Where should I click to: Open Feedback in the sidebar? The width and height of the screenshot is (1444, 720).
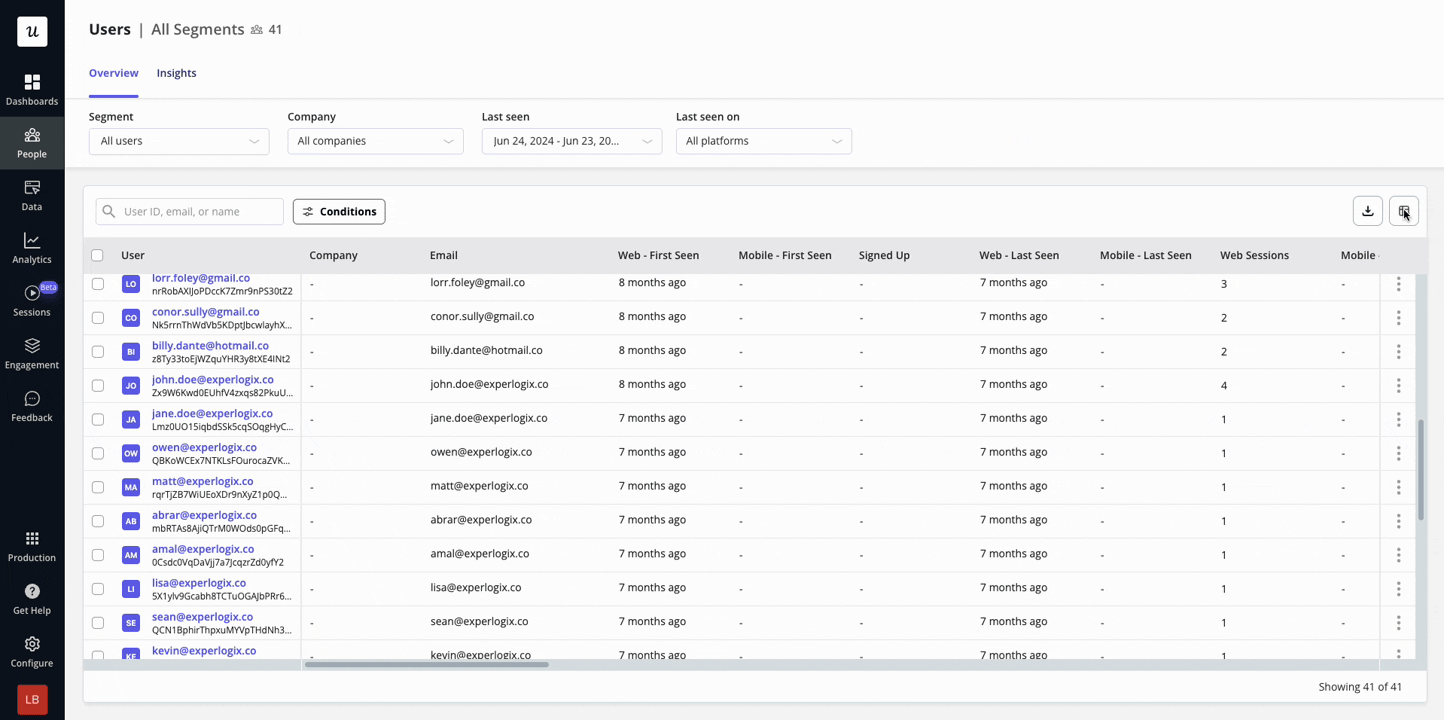[32, 406]
